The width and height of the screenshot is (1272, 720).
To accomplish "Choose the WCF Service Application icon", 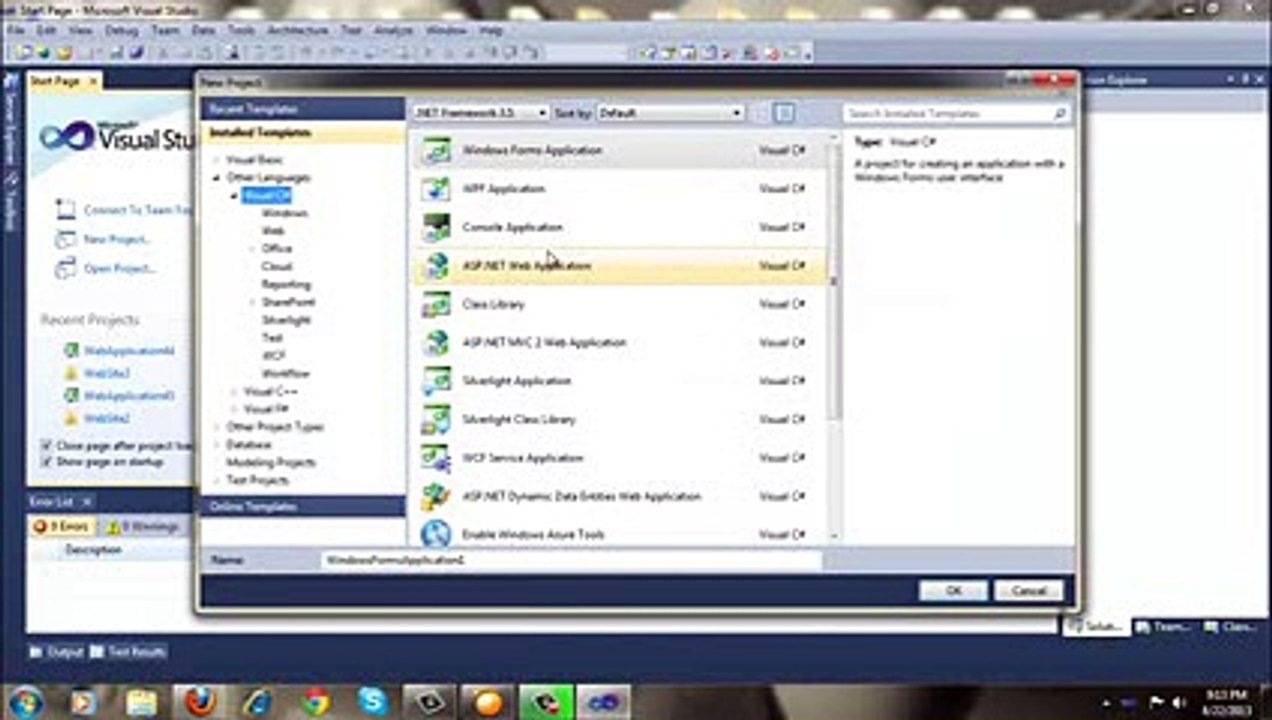I will click(436, 458).
